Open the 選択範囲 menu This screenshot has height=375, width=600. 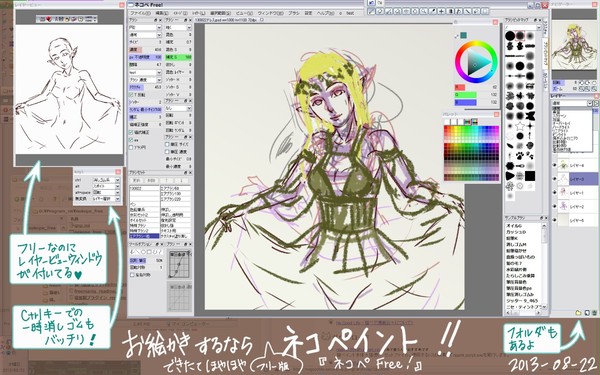coord(220,13)
